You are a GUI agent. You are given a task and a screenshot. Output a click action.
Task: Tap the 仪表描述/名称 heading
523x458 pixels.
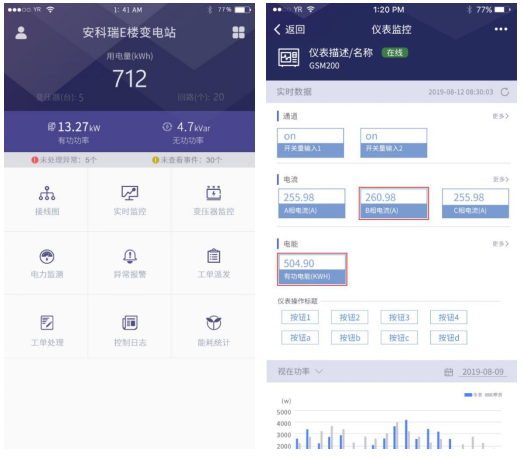[341, 53]
